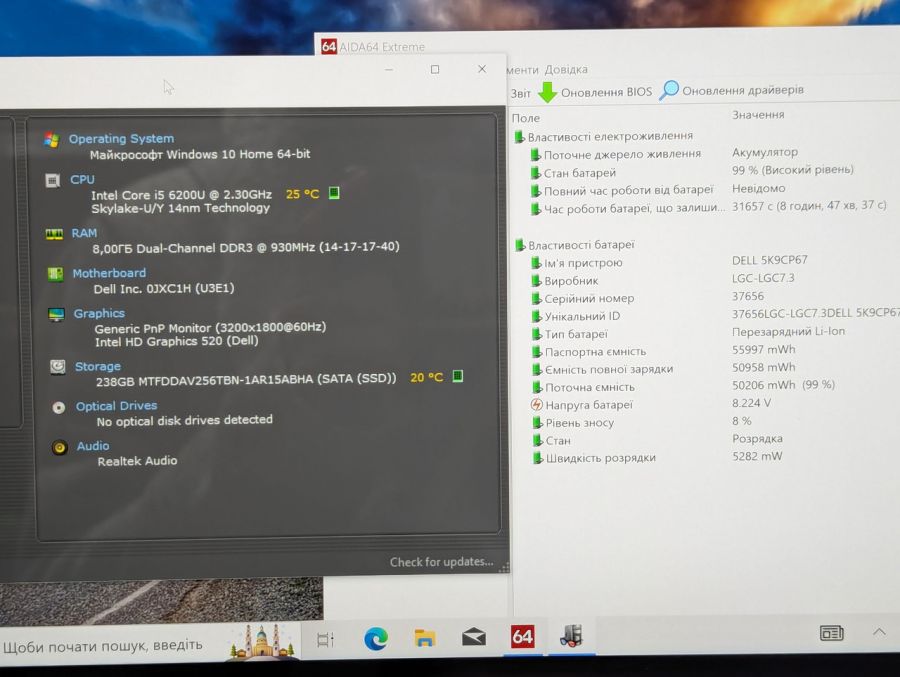Open Mail app from taskbar
This screenshot has width=900, height=677.
pyautogui.click(x=474, y=637)
